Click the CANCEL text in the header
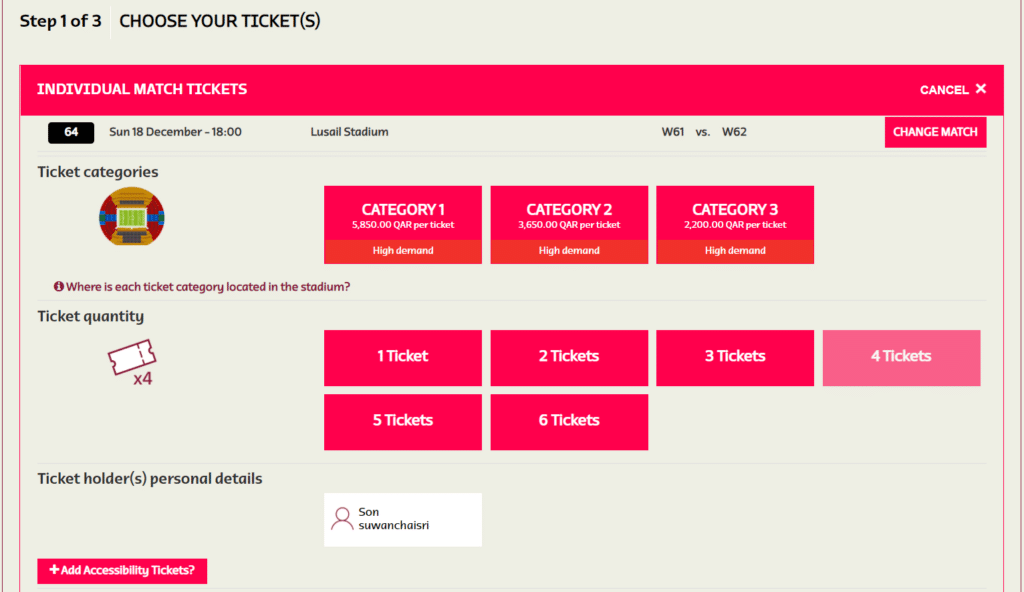 [944, 90]
